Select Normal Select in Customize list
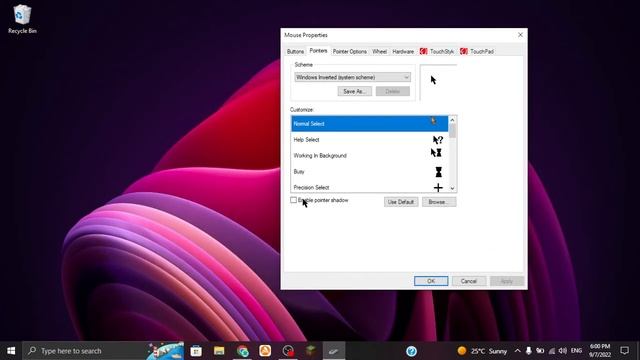Viewport: 640px width, 360px height. [x=369, y=123]
